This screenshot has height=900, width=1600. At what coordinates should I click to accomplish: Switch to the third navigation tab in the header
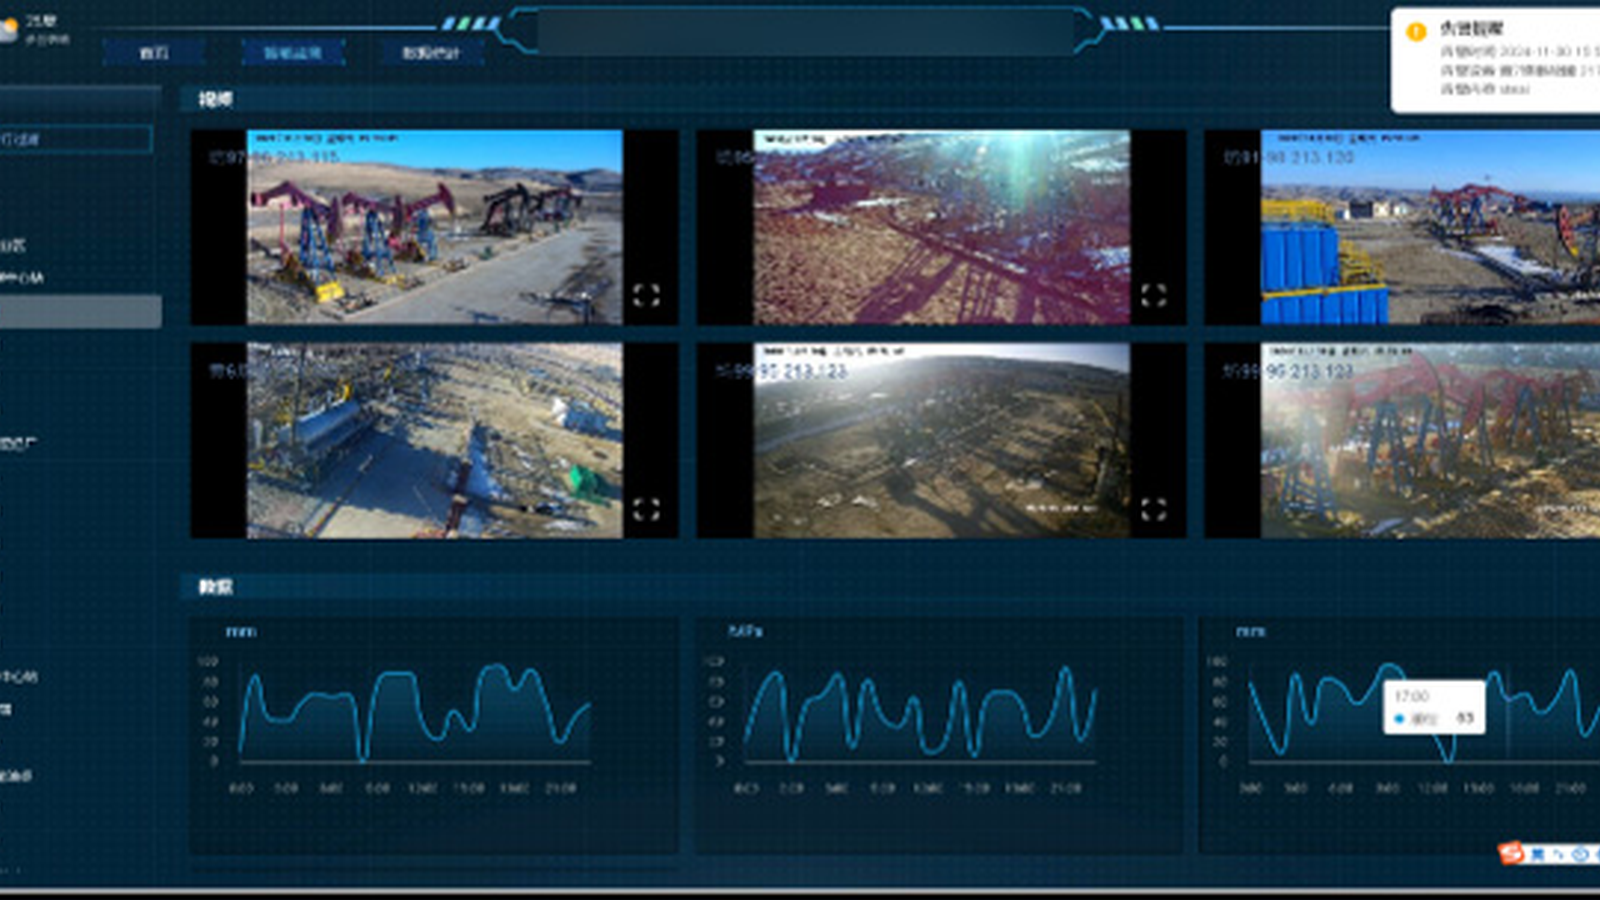click(431, 52)
